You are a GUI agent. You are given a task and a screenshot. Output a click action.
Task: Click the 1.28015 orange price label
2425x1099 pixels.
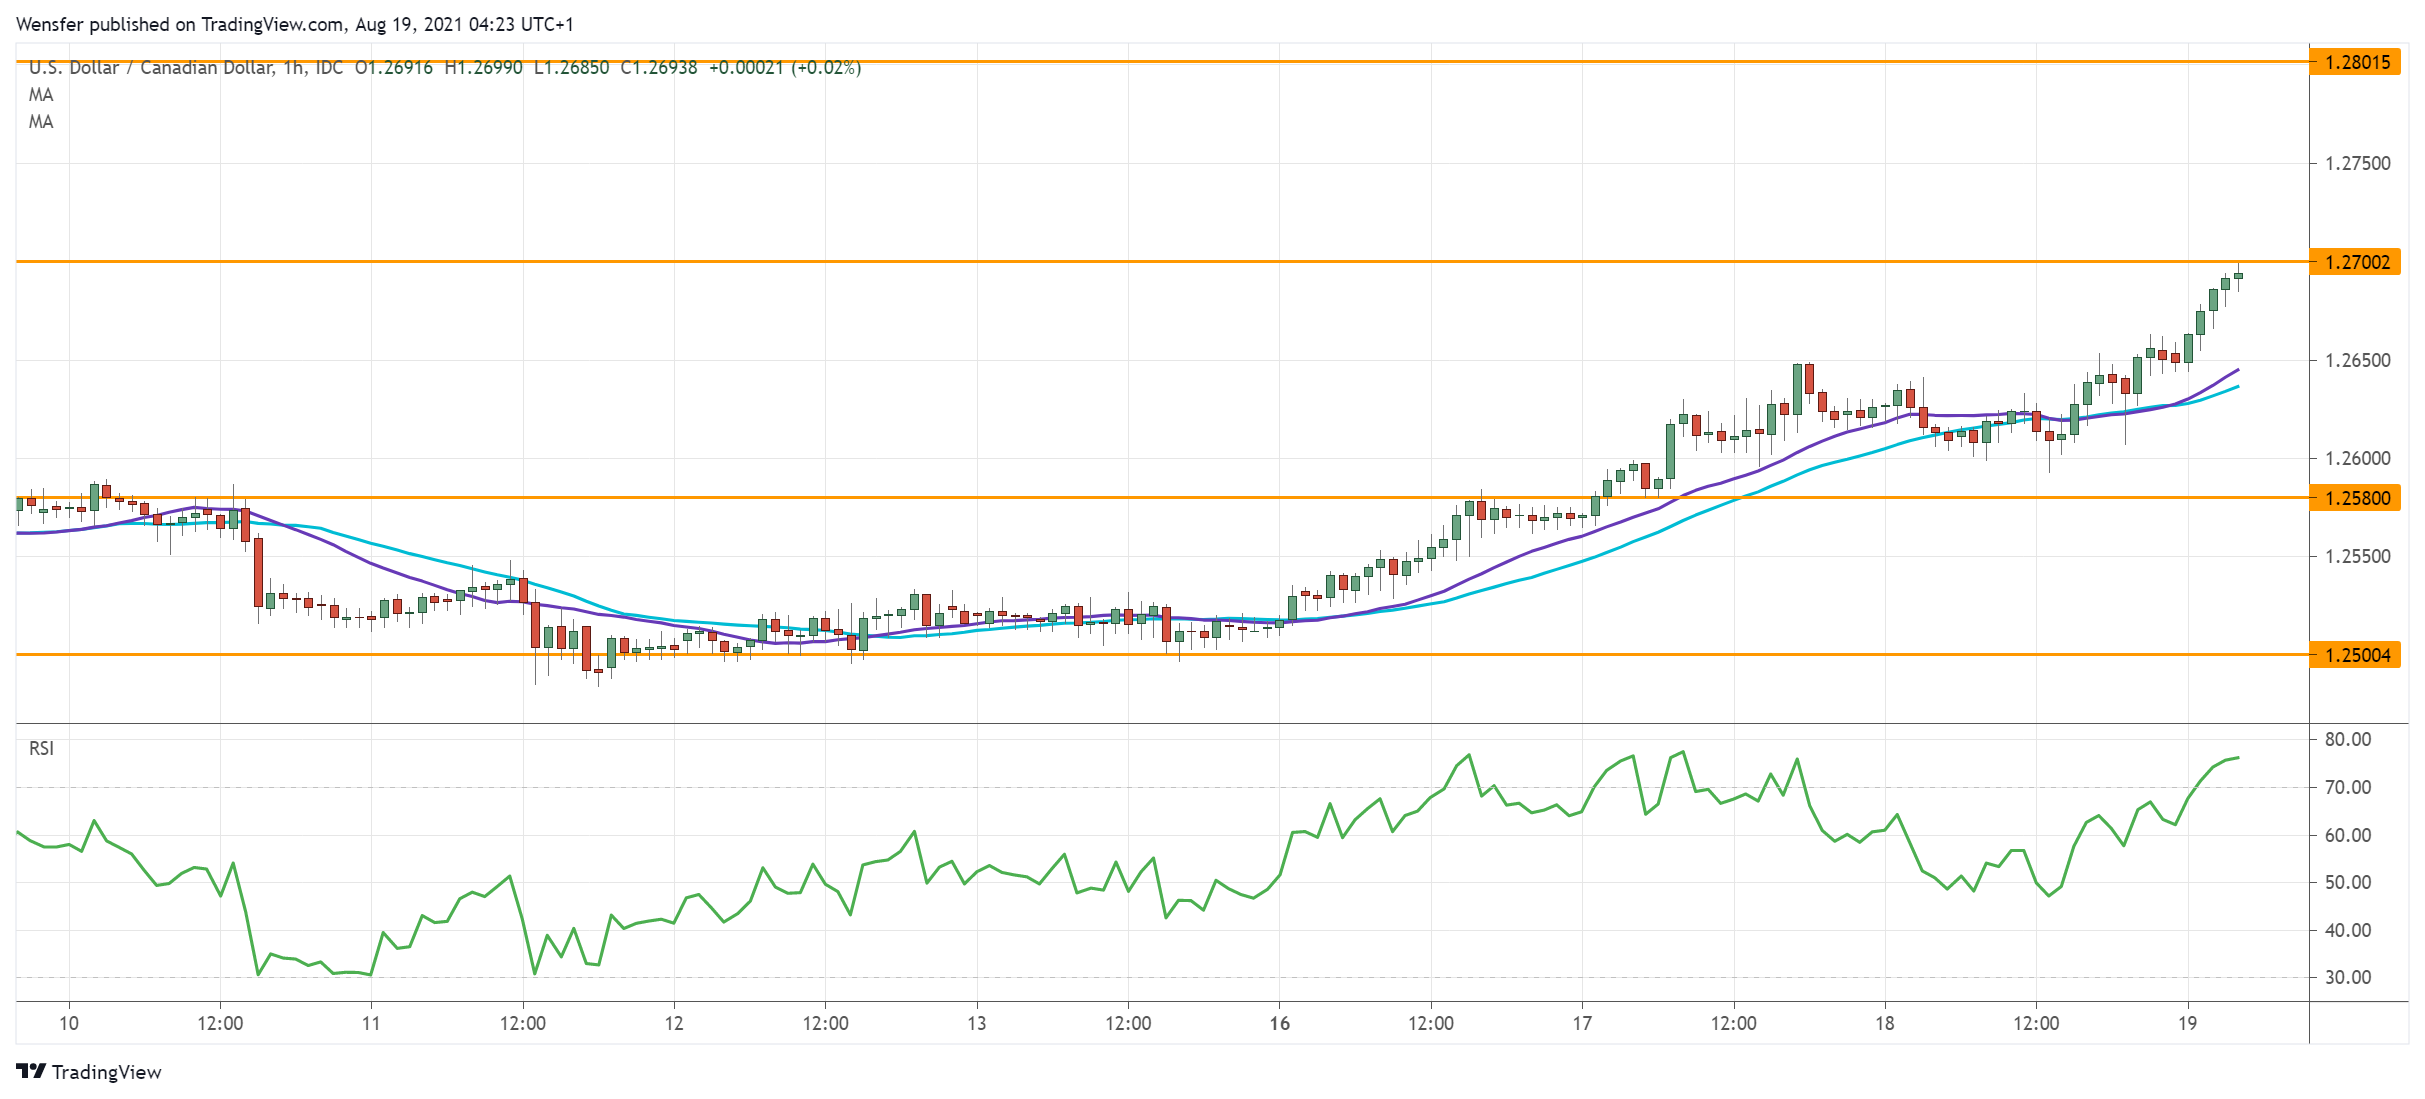pos(2356,62)
